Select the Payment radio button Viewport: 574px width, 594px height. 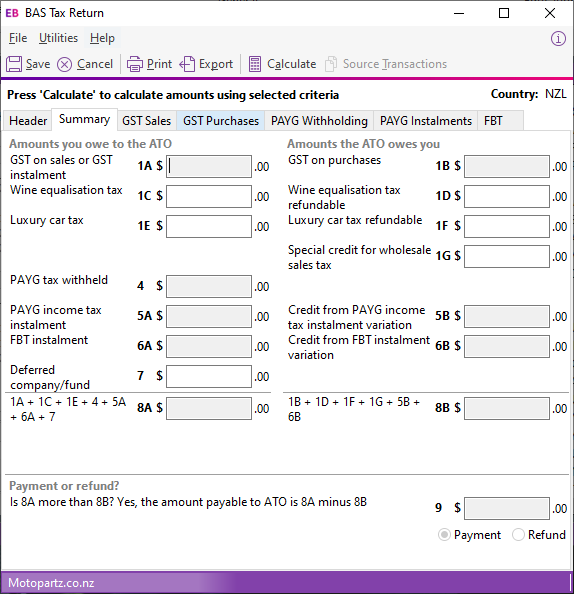tap(444, 535)
